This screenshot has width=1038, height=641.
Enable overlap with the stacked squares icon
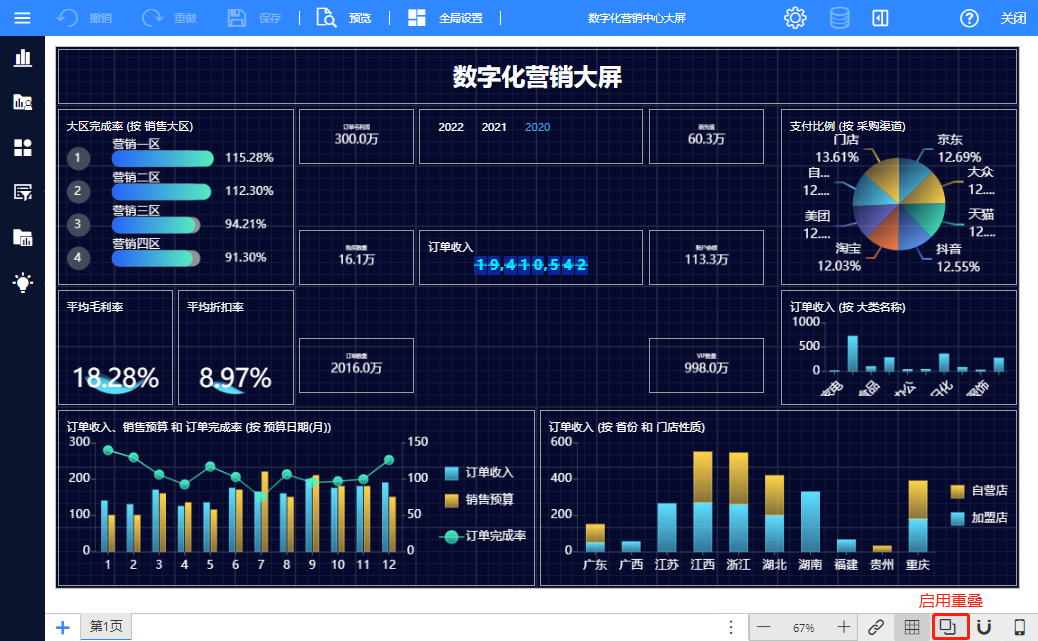(949, 627)
